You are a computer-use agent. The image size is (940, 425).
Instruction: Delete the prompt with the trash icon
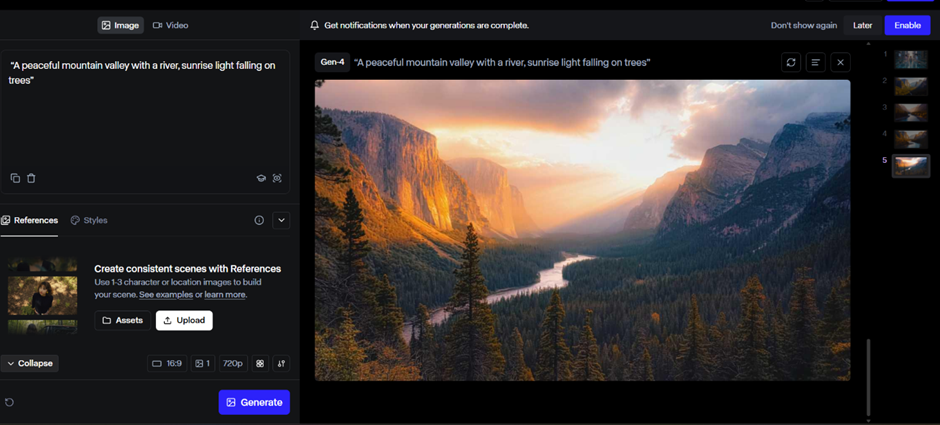point(31,178)
